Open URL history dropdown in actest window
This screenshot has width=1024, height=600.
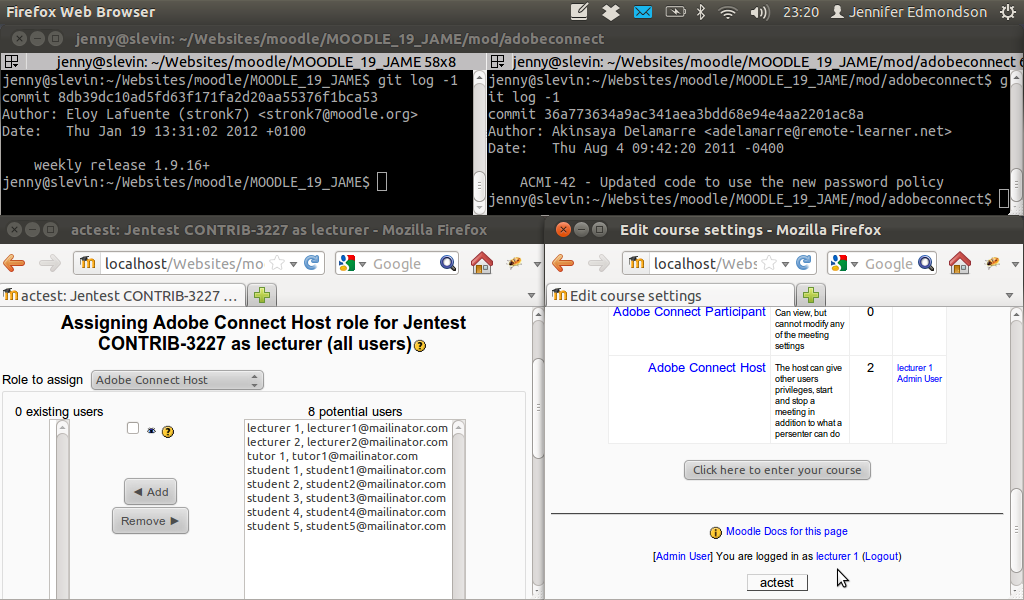point(294,264)
